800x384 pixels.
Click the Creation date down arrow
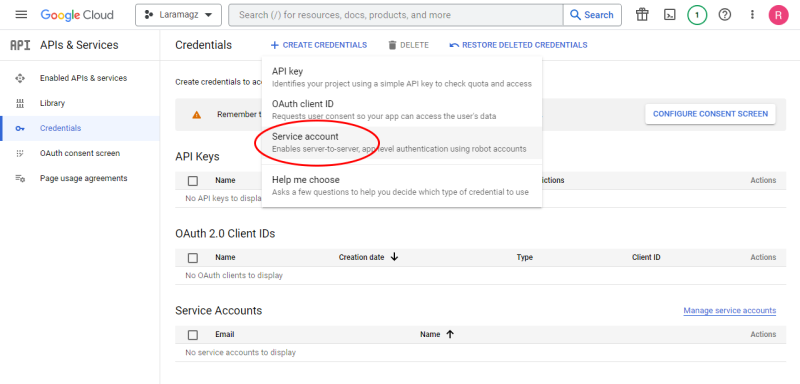(x=394, y=257)
